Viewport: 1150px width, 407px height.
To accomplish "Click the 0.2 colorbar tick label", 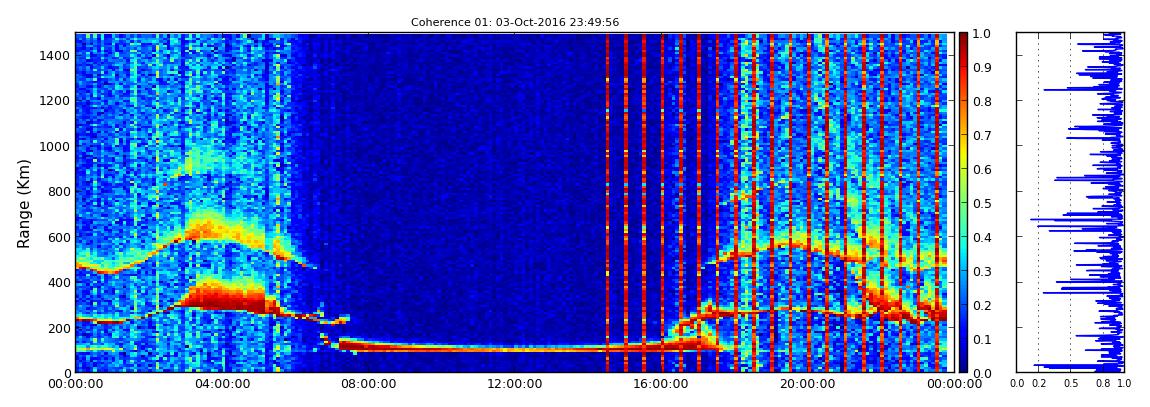I will 981,305.
